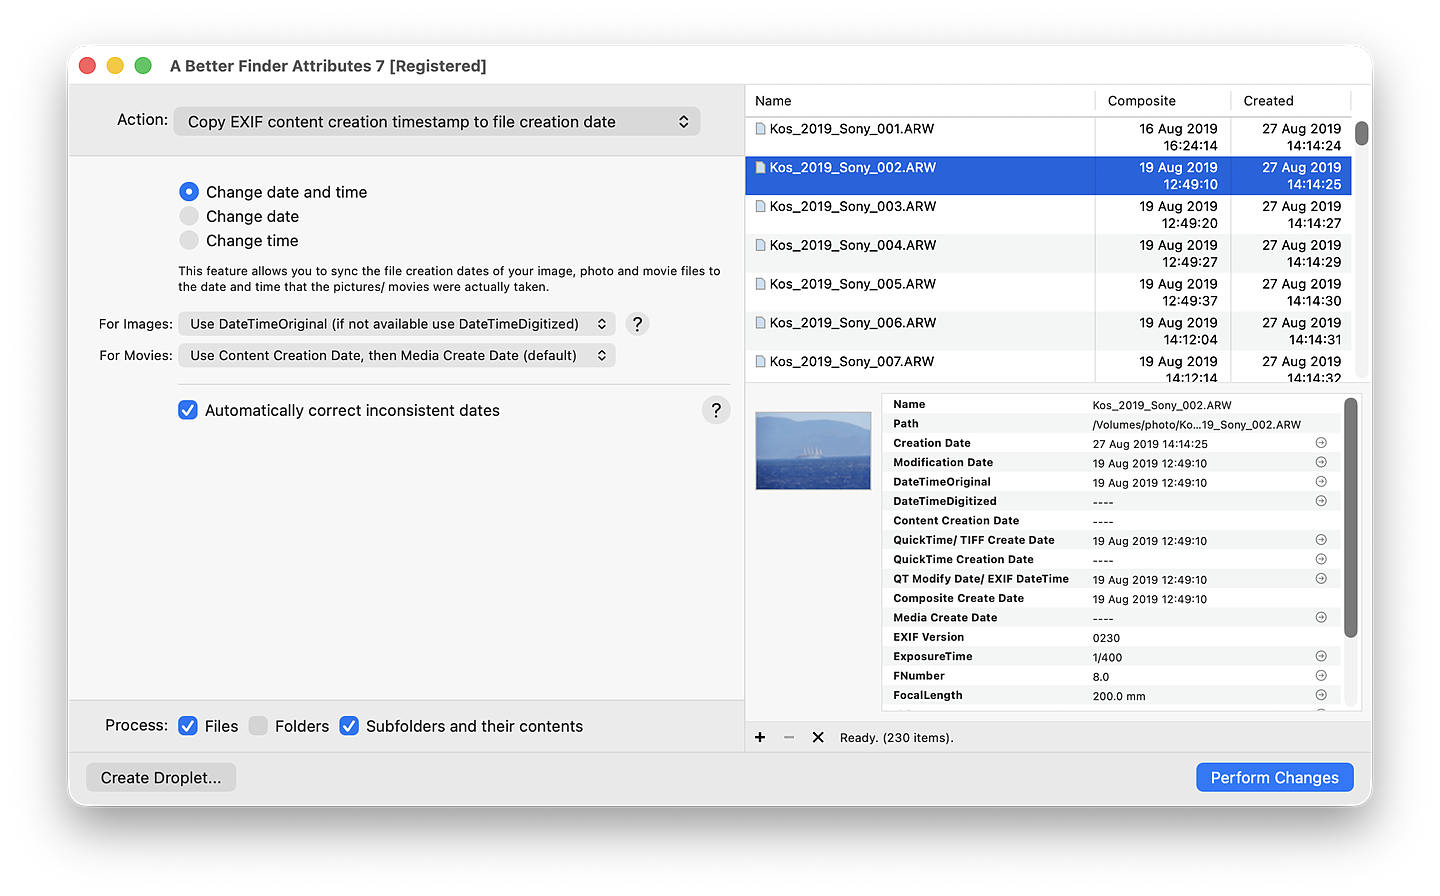1440x896 pixels.
Task: Enable the Folders process checkbox
Action: (x=258, y=726)
